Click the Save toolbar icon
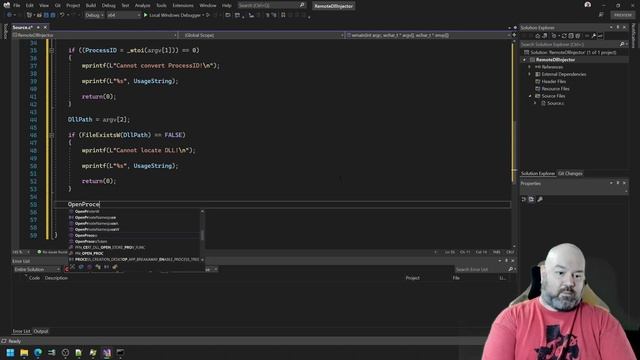640x360 pixels. click(x=46, y=15)
